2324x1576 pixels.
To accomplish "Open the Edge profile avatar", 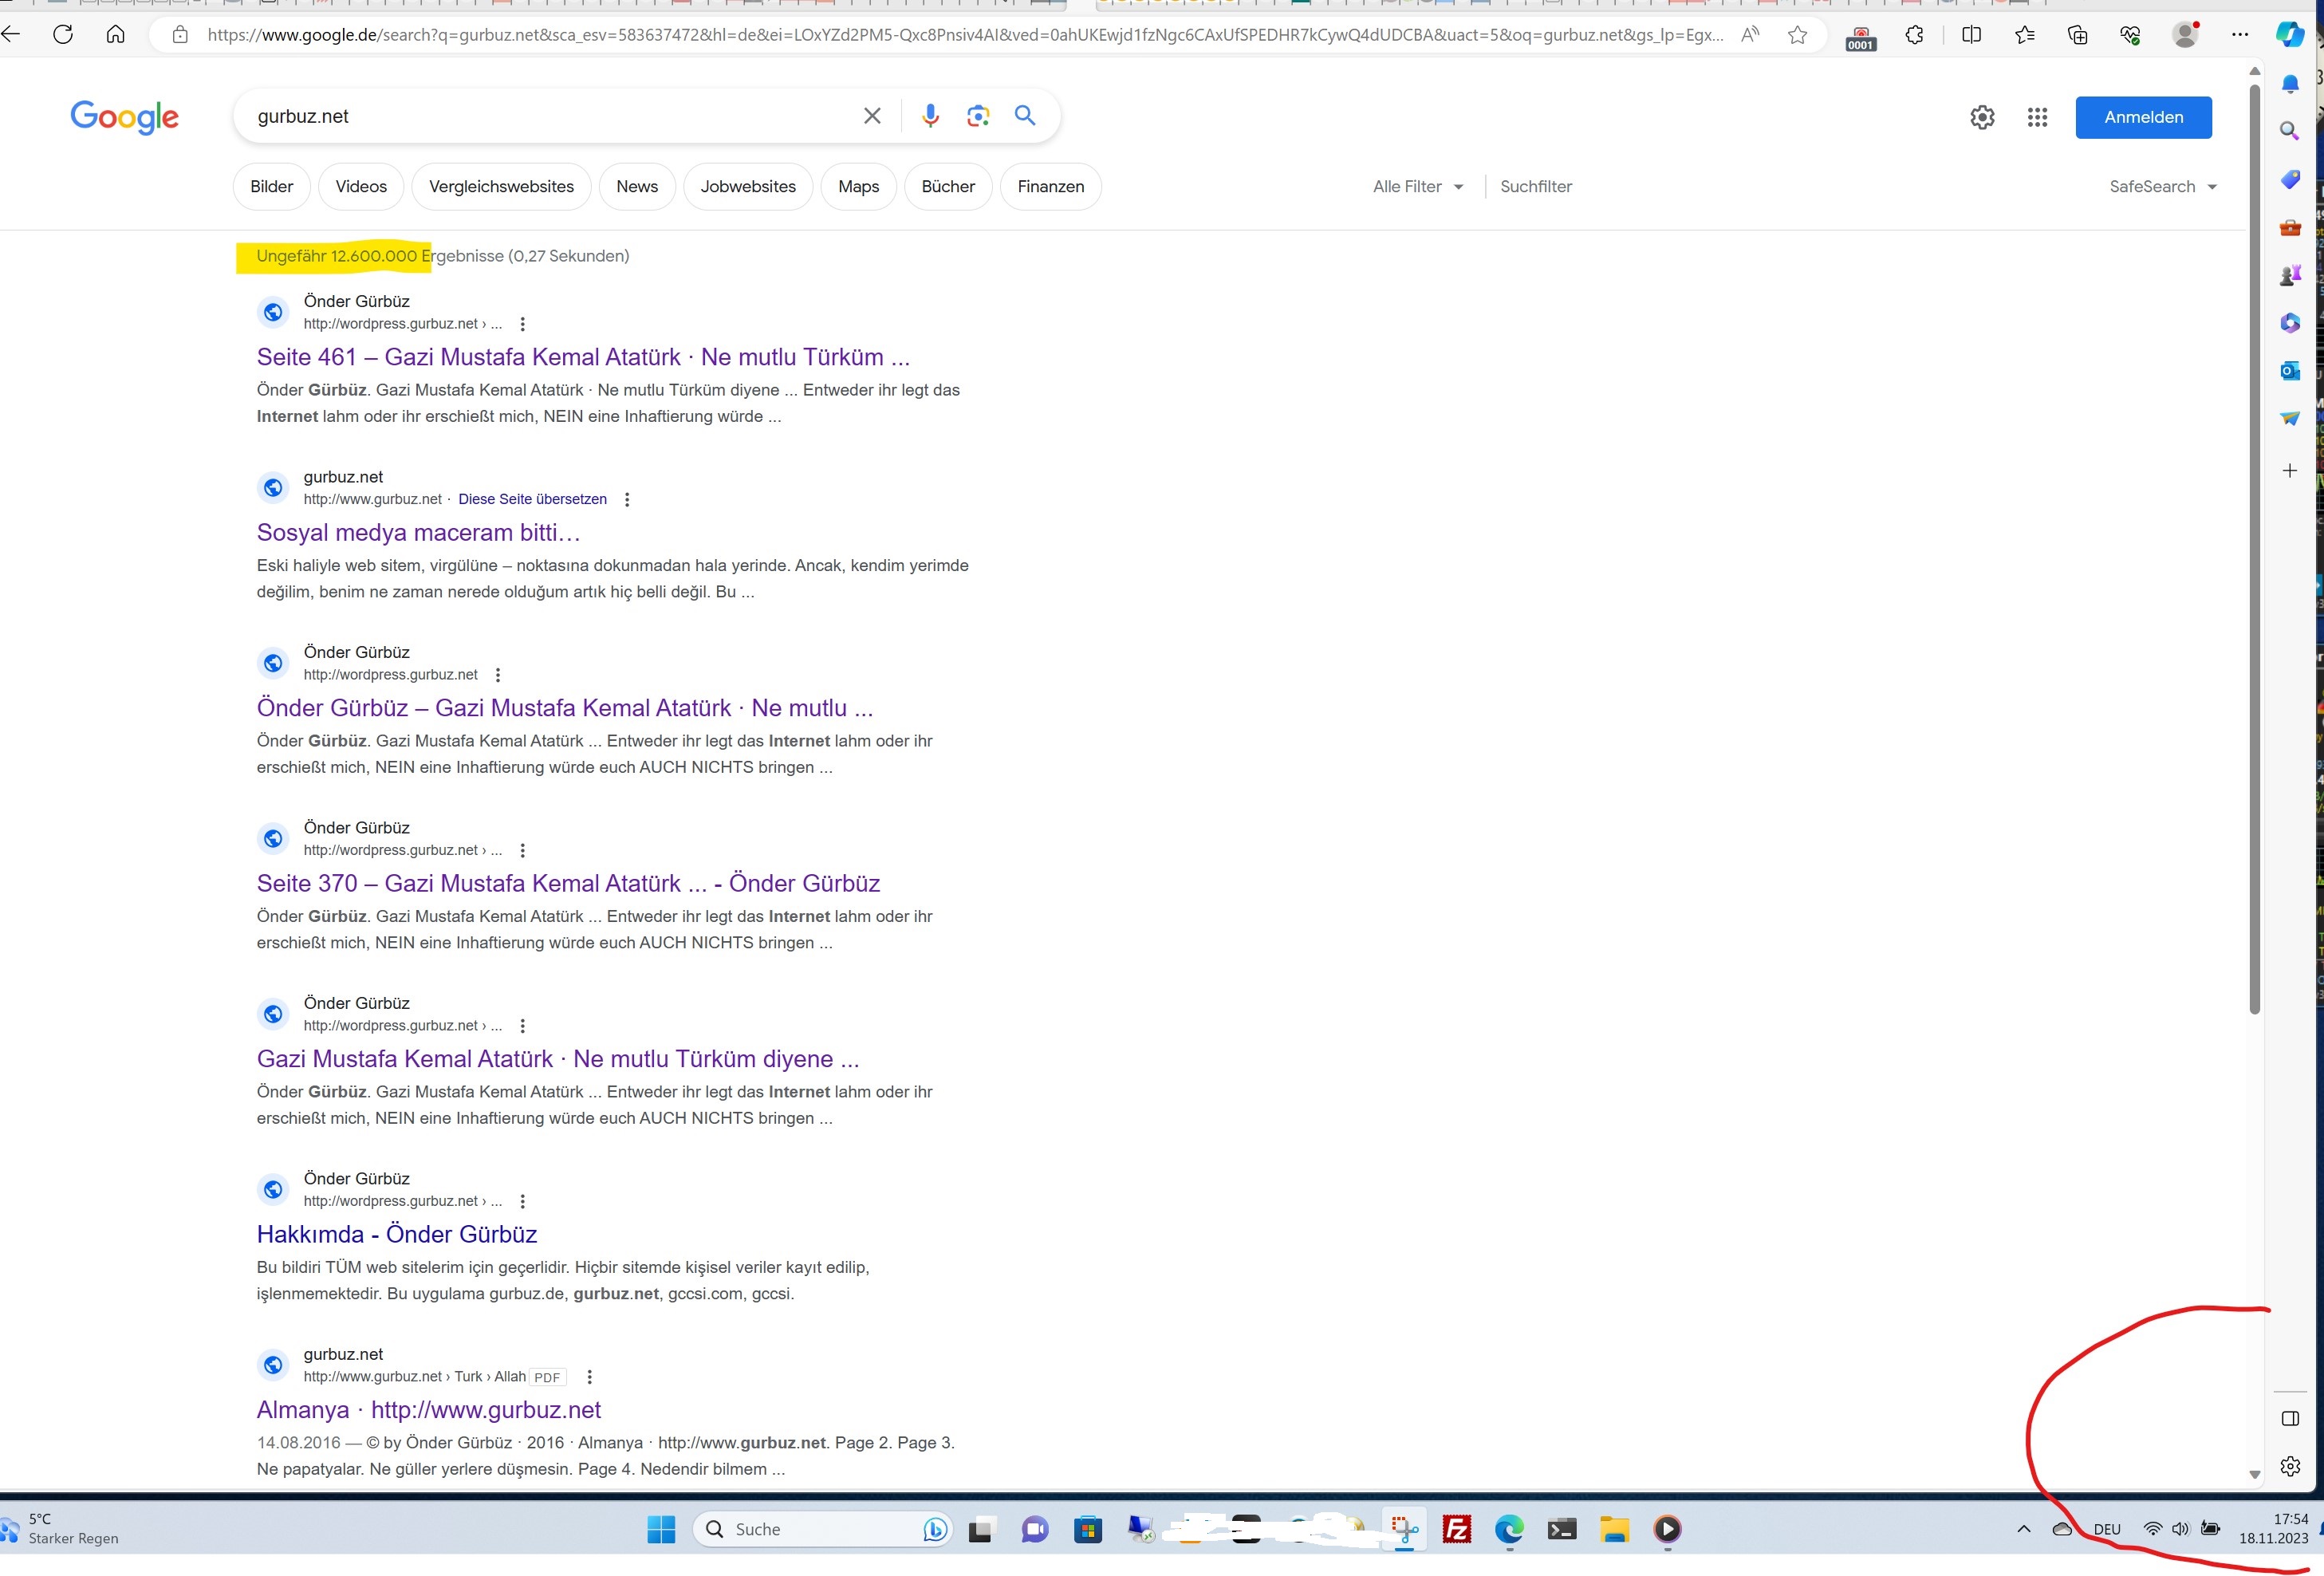I will [2186, 35].
